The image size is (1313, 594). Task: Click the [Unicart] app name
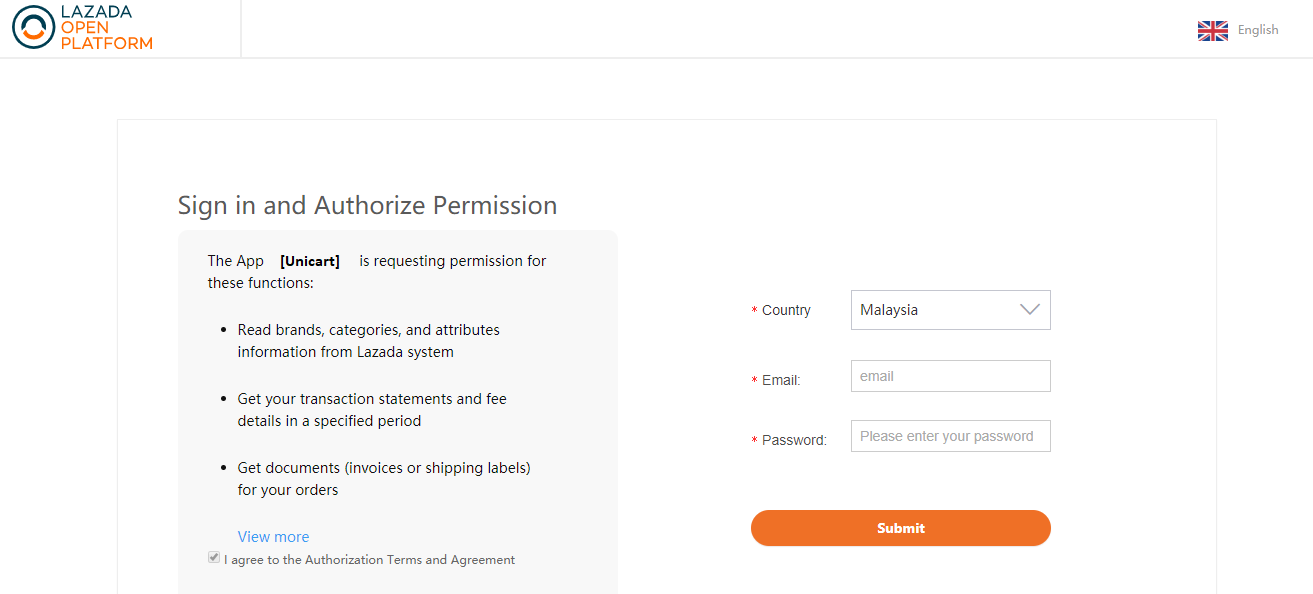tap(310, 261)
